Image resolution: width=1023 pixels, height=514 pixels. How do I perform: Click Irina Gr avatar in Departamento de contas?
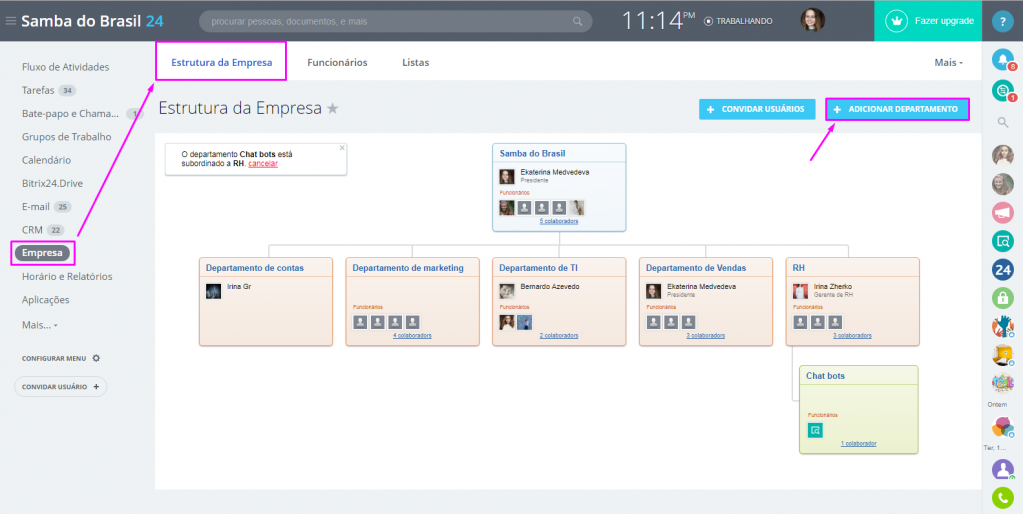[213, 291]
